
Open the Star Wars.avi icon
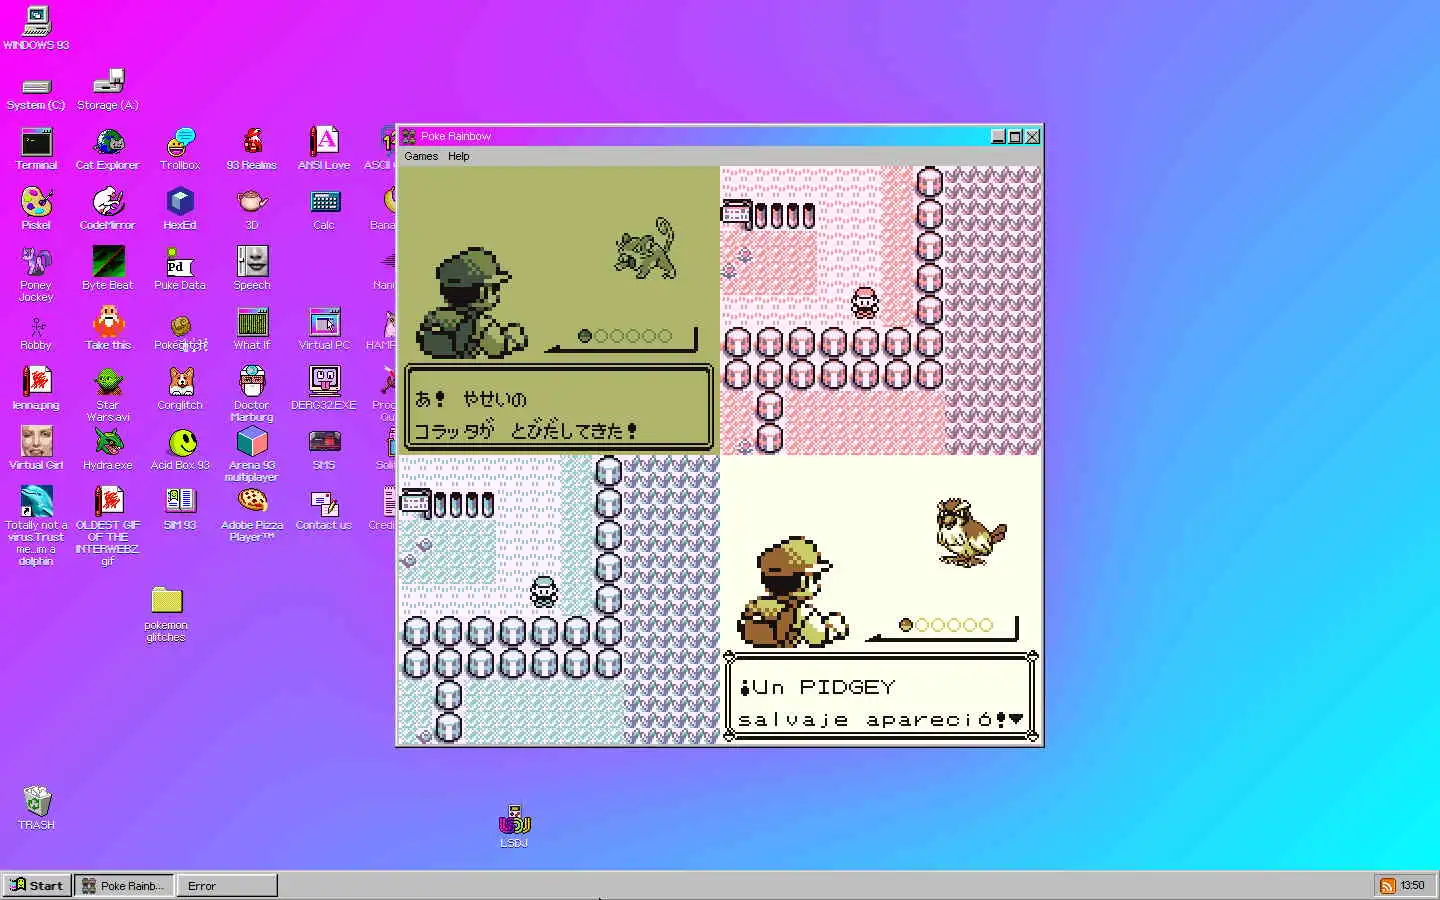[x=108, y=395]
